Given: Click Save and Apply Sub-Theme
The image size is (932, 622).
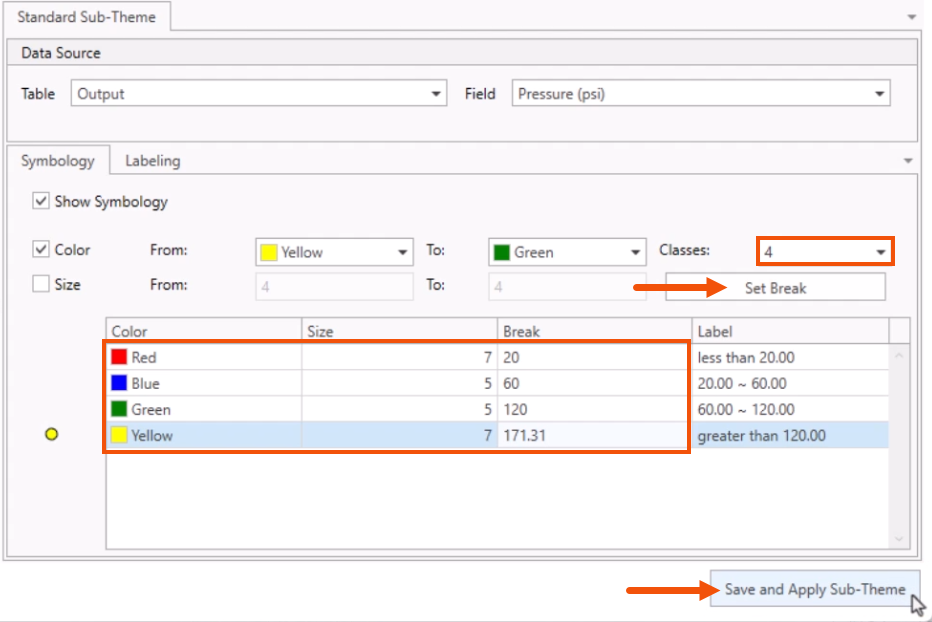Looking at the screenshot, I should point(815,591).
